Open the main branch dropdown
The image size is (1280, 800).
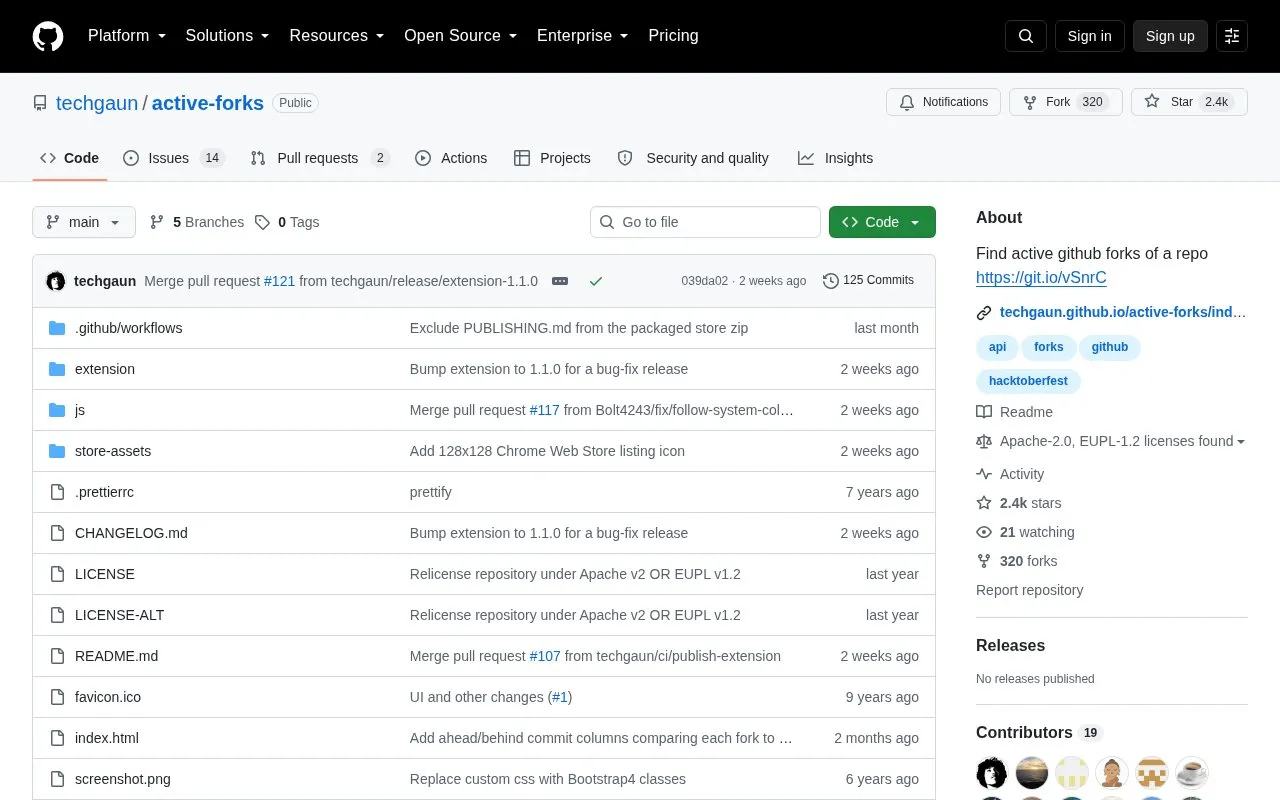click(x=84, y=222)
